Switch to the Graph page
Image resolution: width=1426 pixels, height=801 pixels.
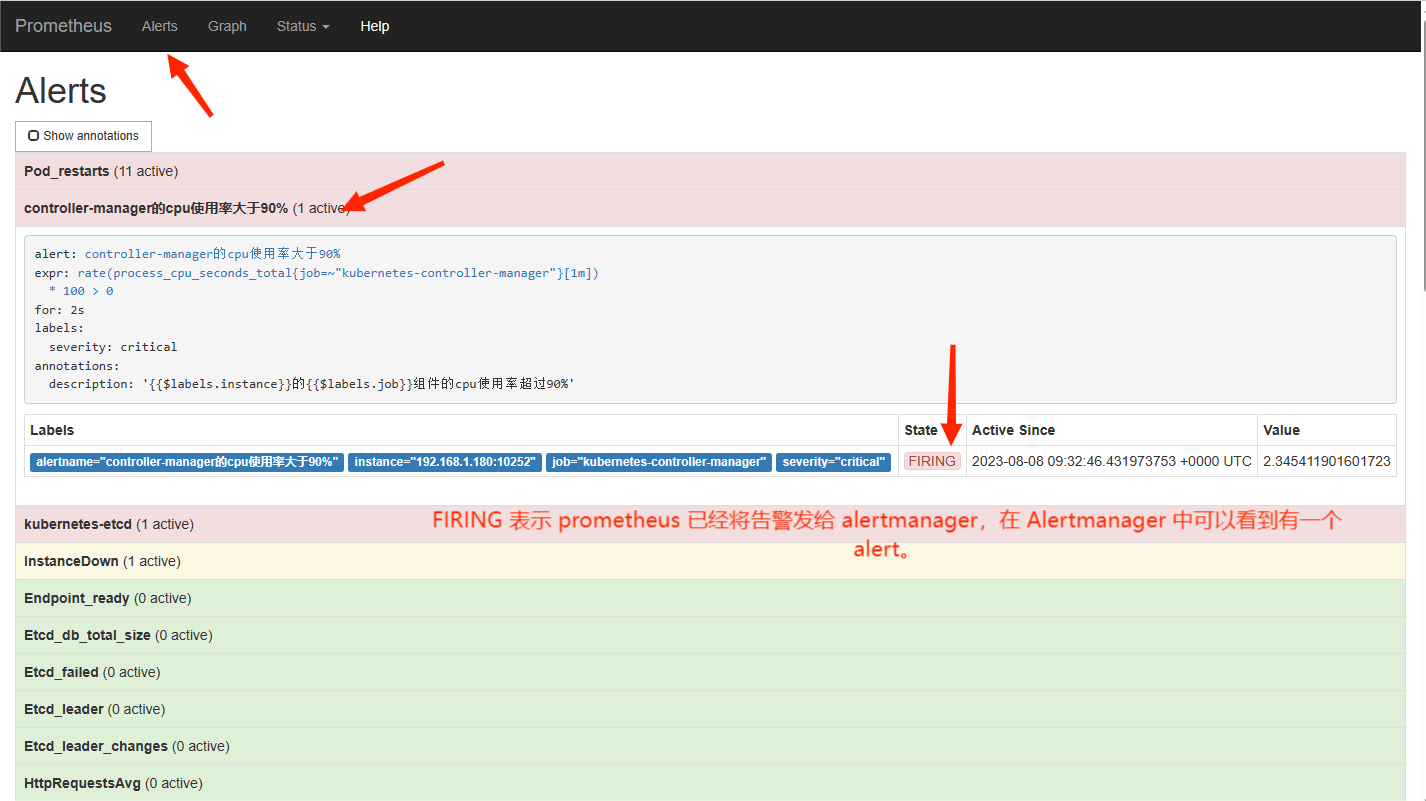pos(227,26)
